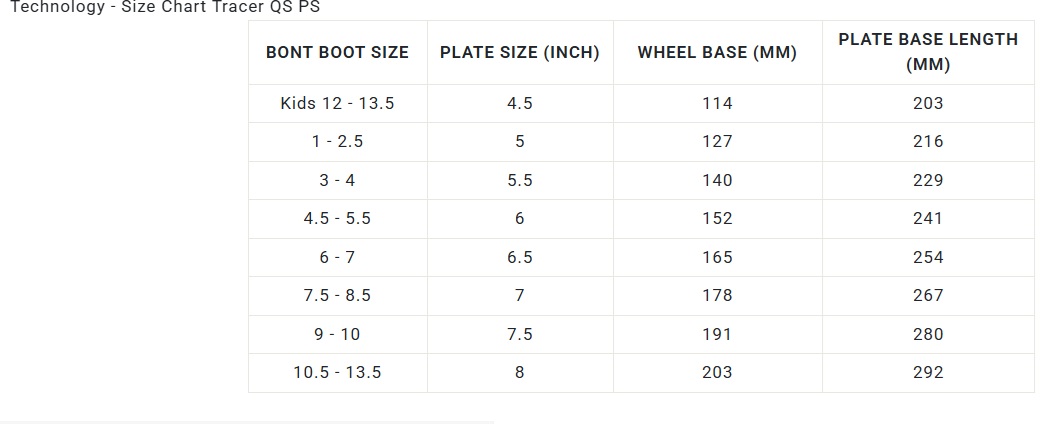Image resolution: width=1050 pixels, height=436 pixels.
Task: Select the Kids 12 - 13.5 boot size cell
Action: 337,103
